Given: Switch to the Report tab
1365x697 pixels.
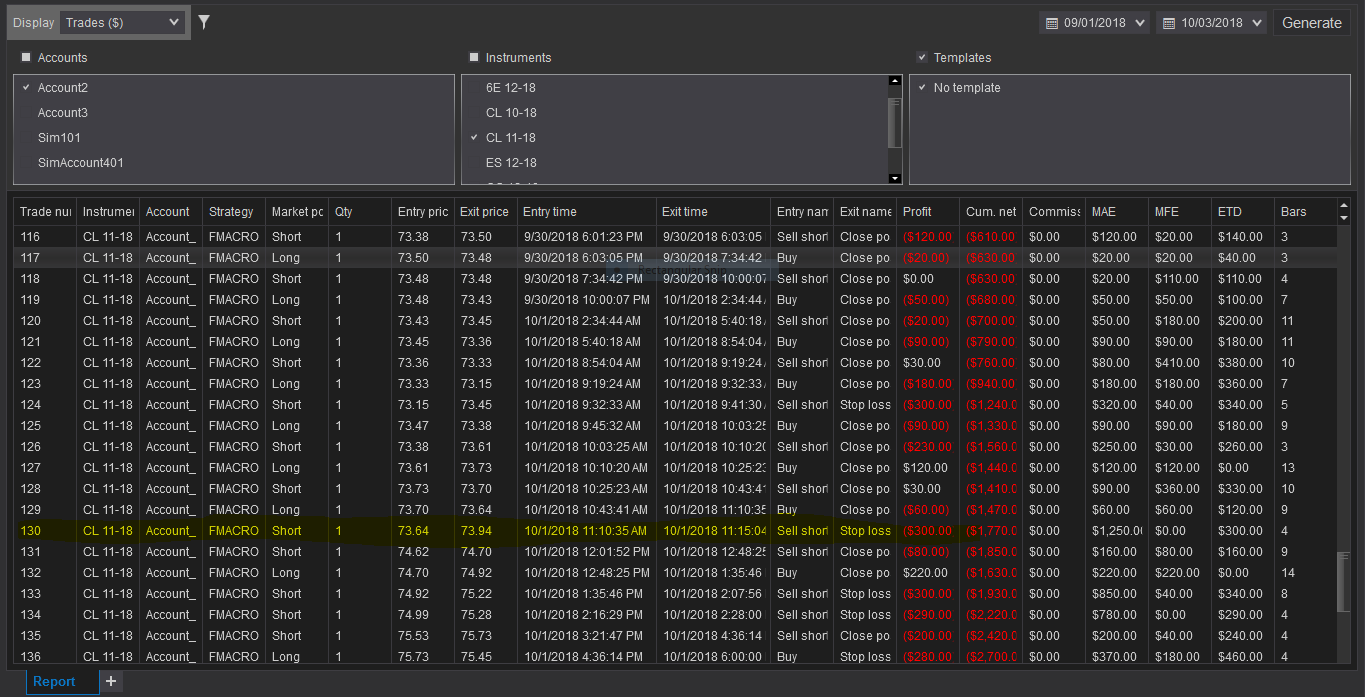Looking at the screenshot, I should (x=54, y=682).
